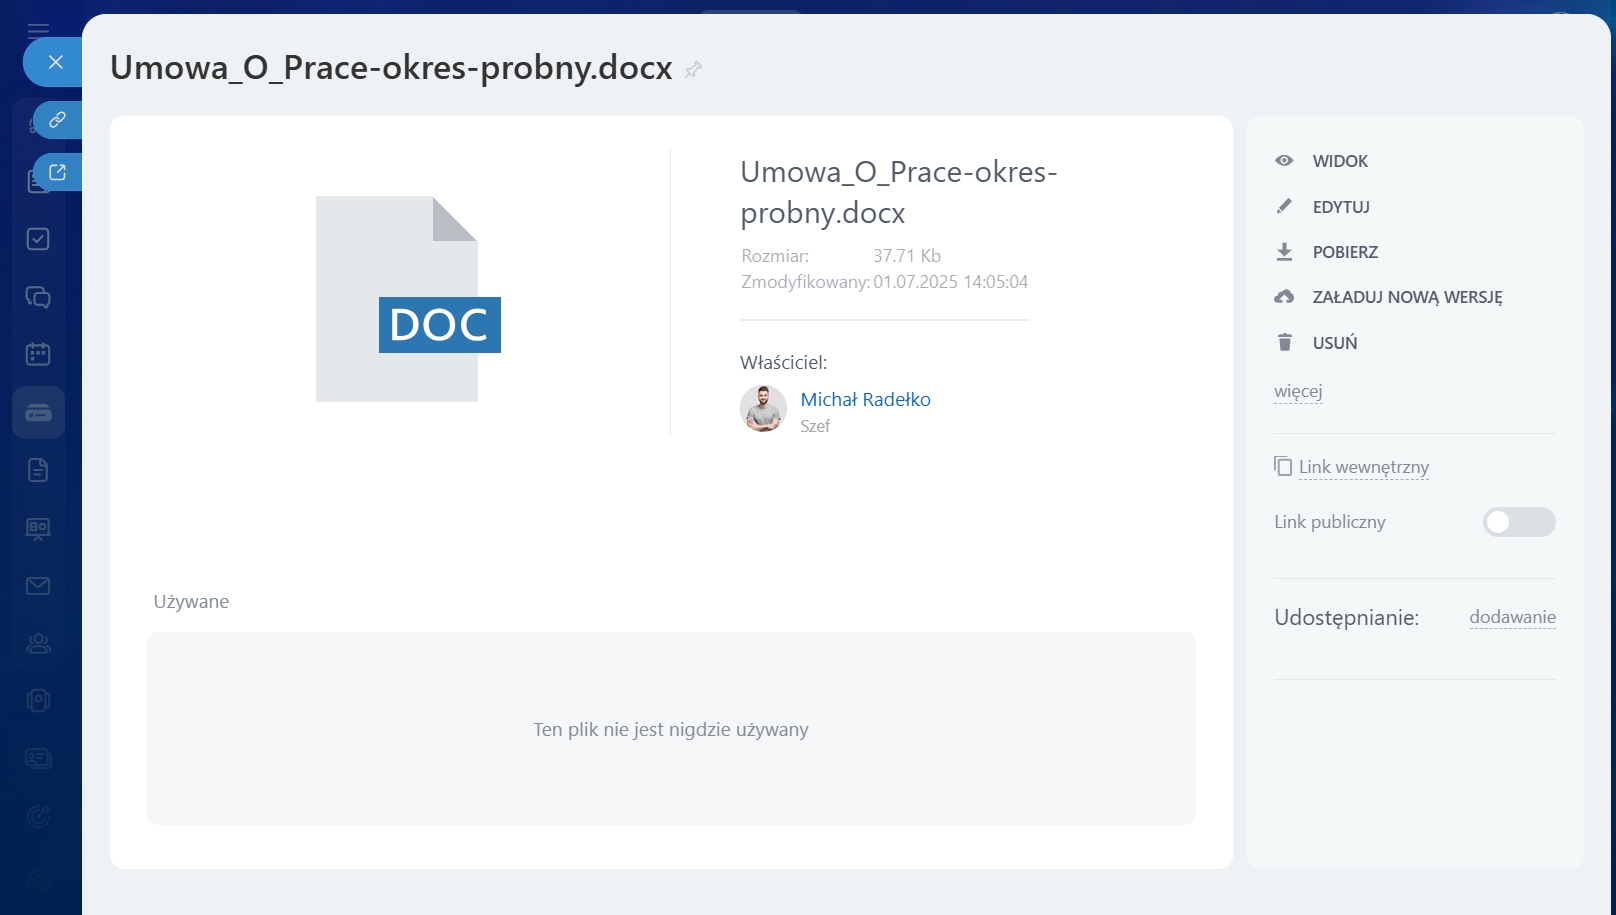Copy link using the chain icon button
This screenshot has height=915, width=1616.
[x=58, y=120]
